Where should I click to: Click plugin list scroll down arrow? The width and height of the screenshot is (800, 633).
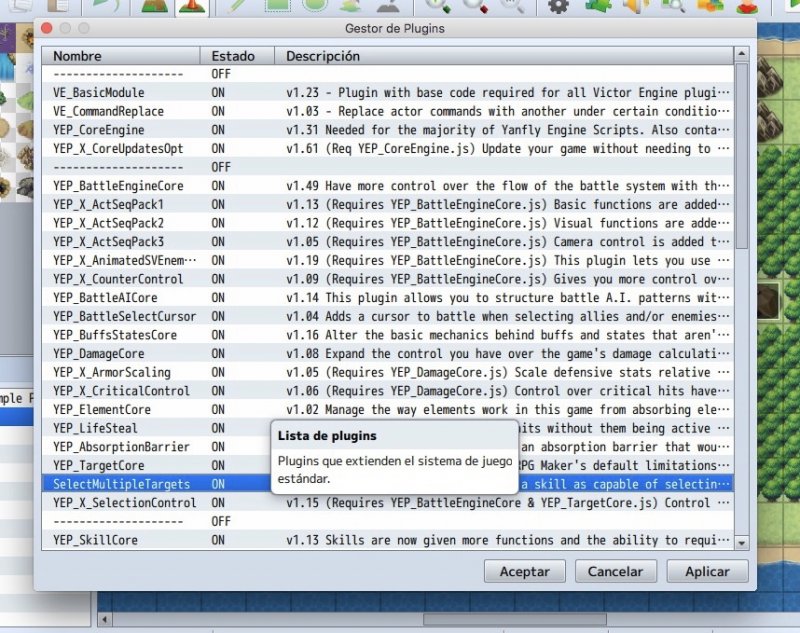pyautogui.click(x=741, y=543)
